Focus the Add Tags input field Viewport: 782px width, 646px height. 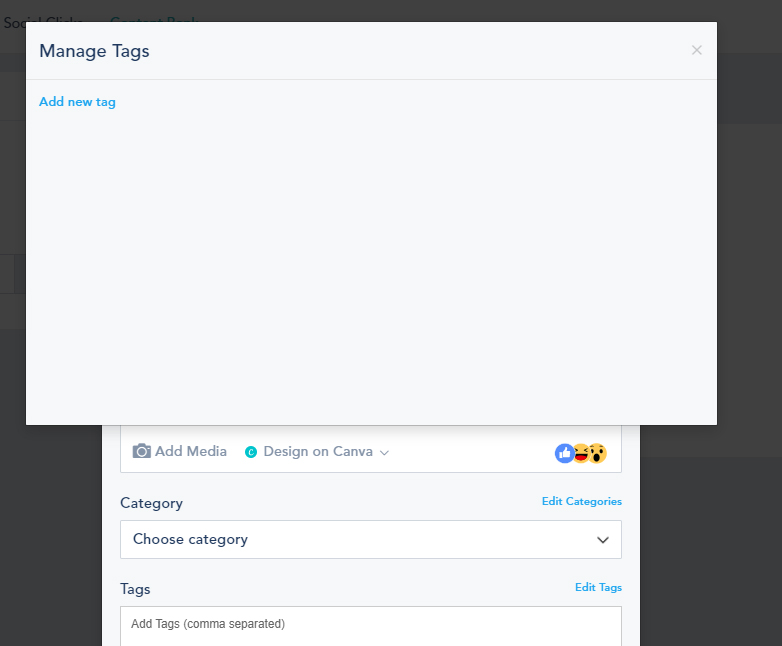coord(370,625)
